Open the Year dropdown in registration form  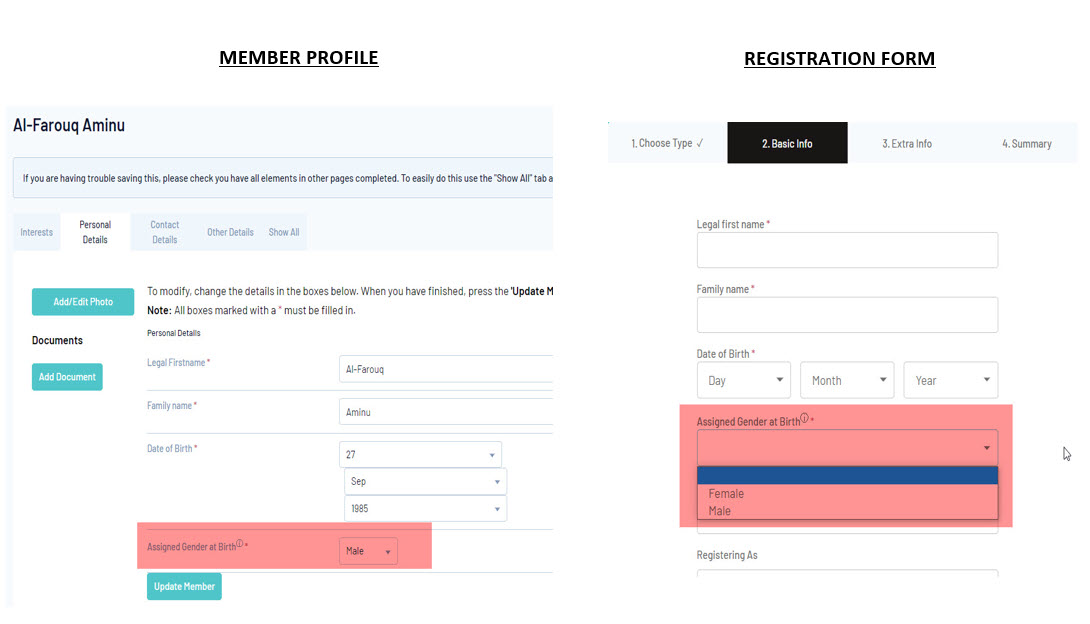click(950, 380)
